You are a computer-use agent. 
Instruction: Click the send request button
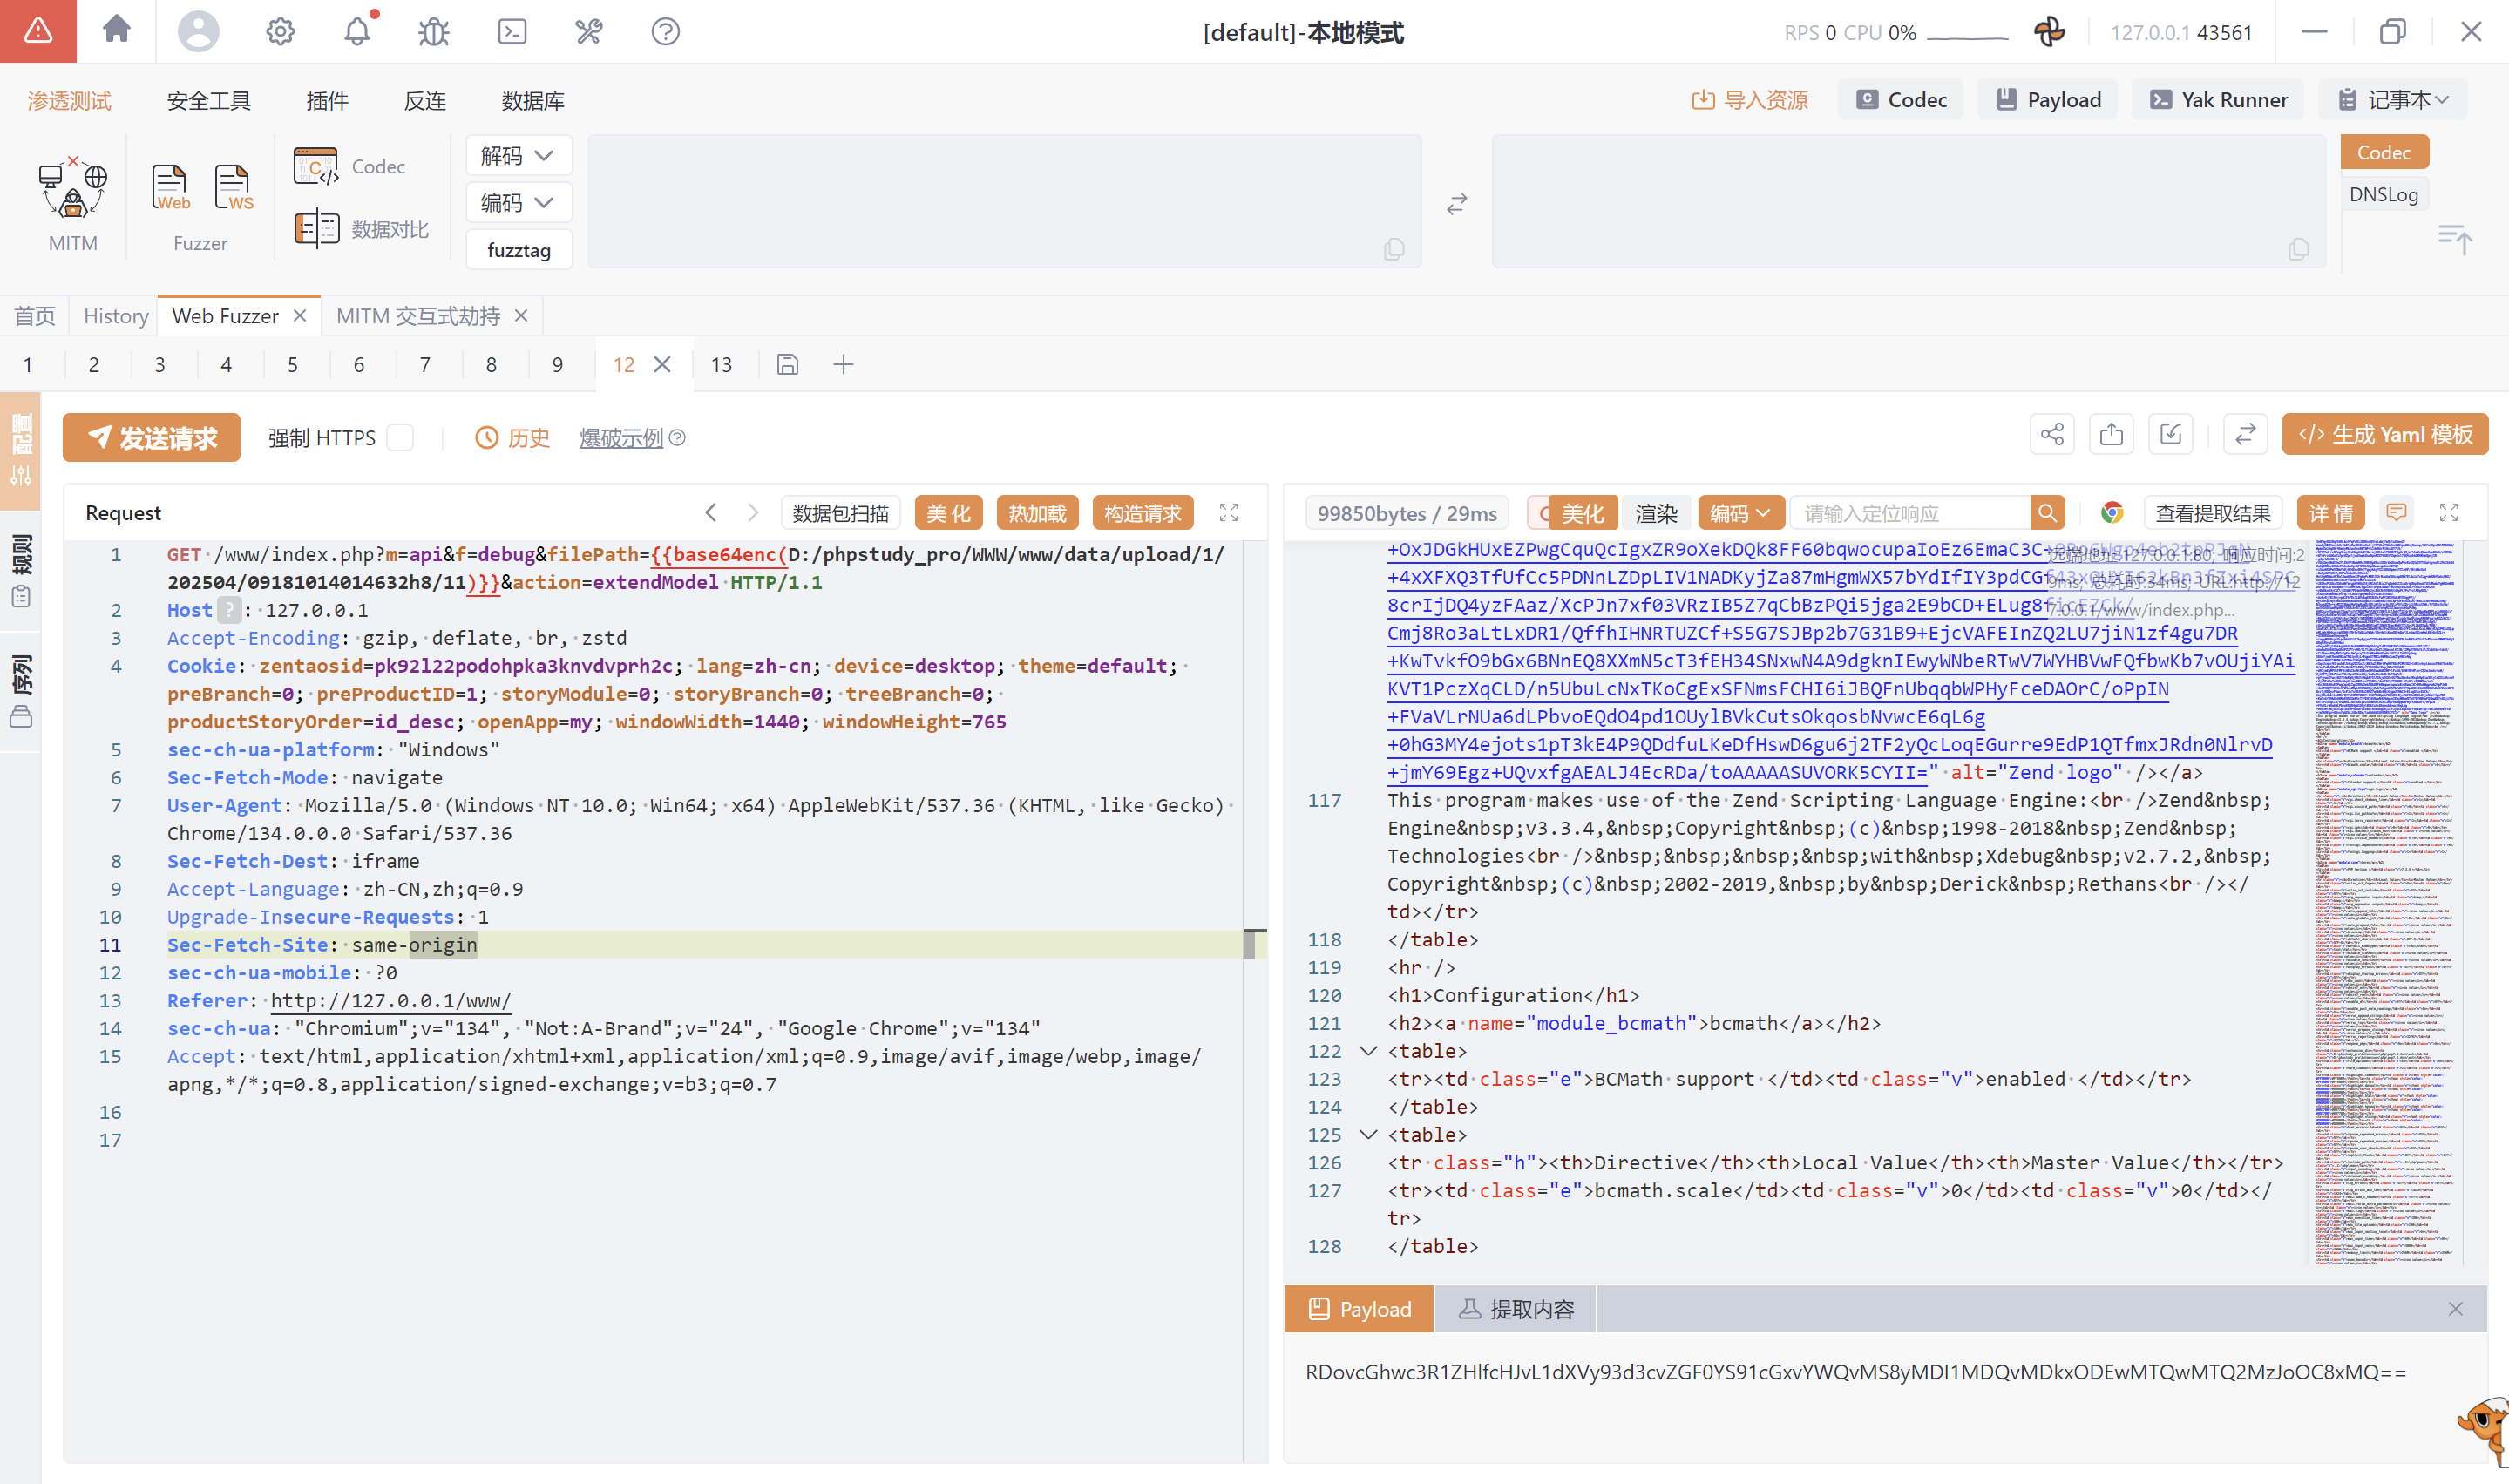click(x=152, y=437)
